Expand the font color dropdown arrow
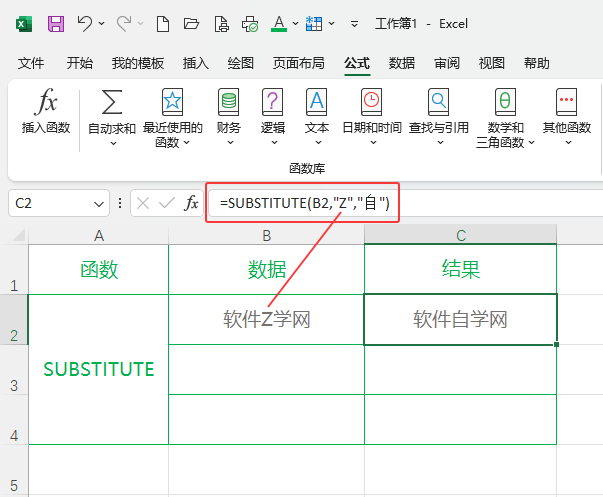This screenshot has height=497, width=603. coord(295,24)
